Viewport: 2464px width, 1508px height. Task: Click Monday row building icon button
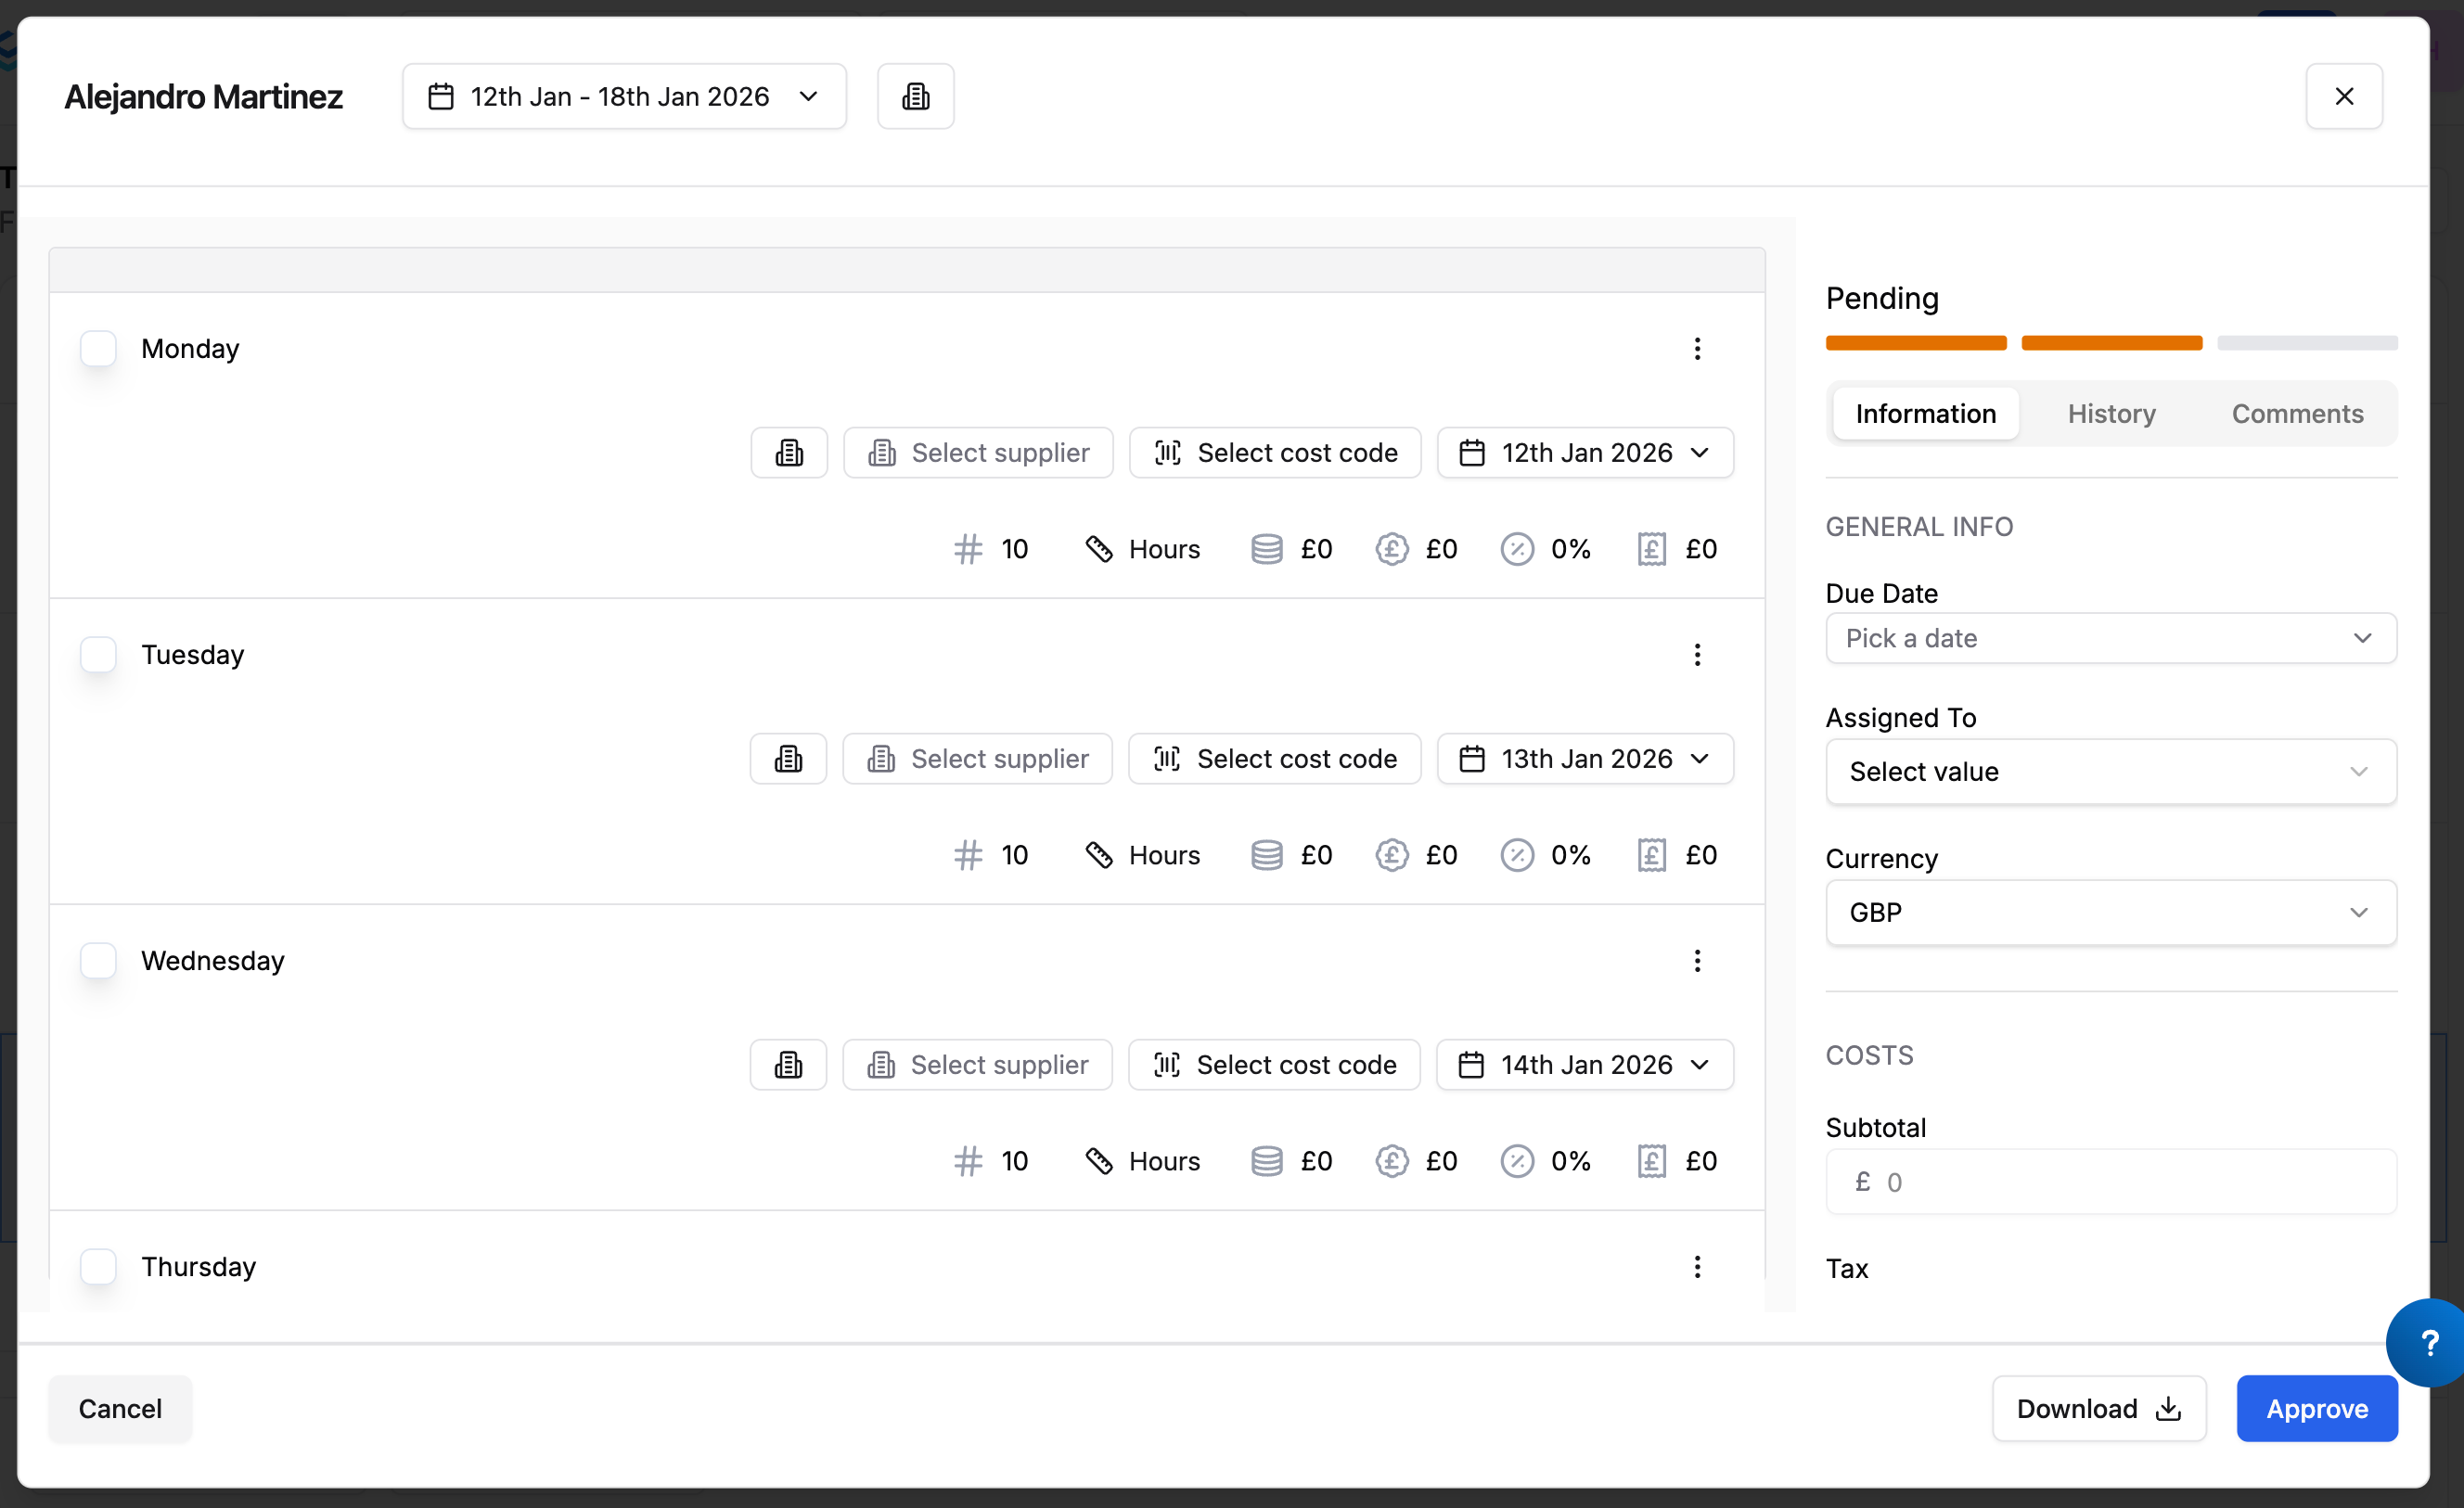[789, 453]
